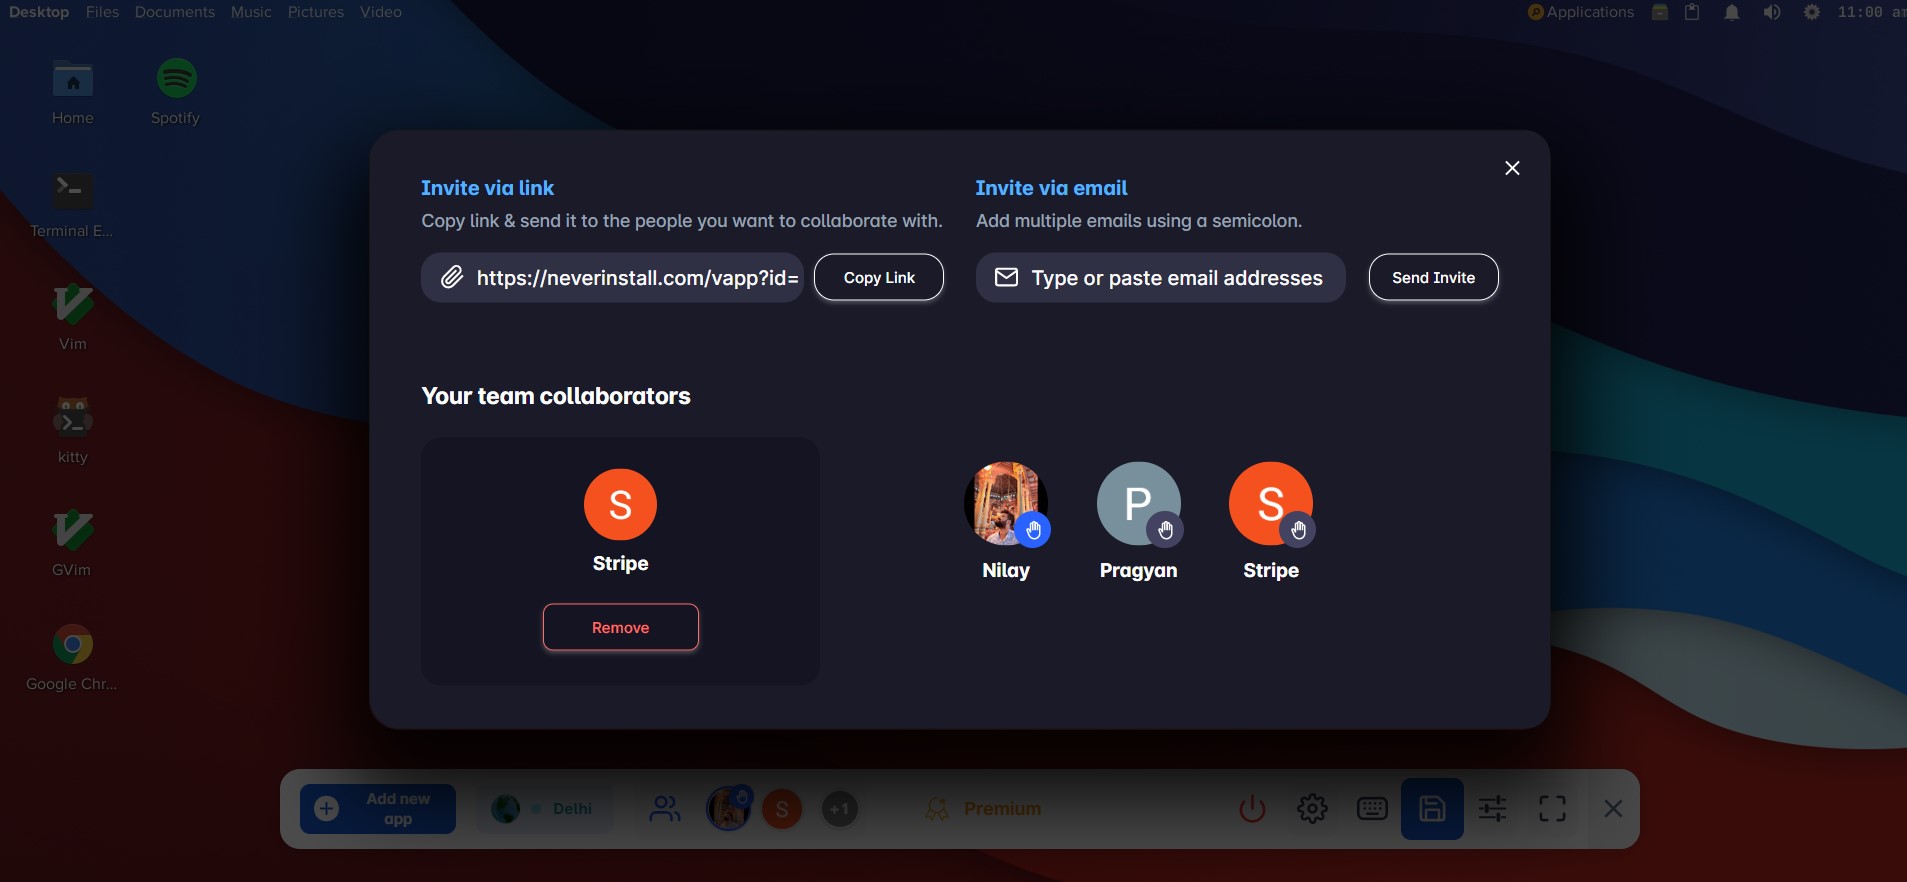The image size is (1907, 882).
Task: Click the archive drawer tray icon
Action: tap(1660, 12)
